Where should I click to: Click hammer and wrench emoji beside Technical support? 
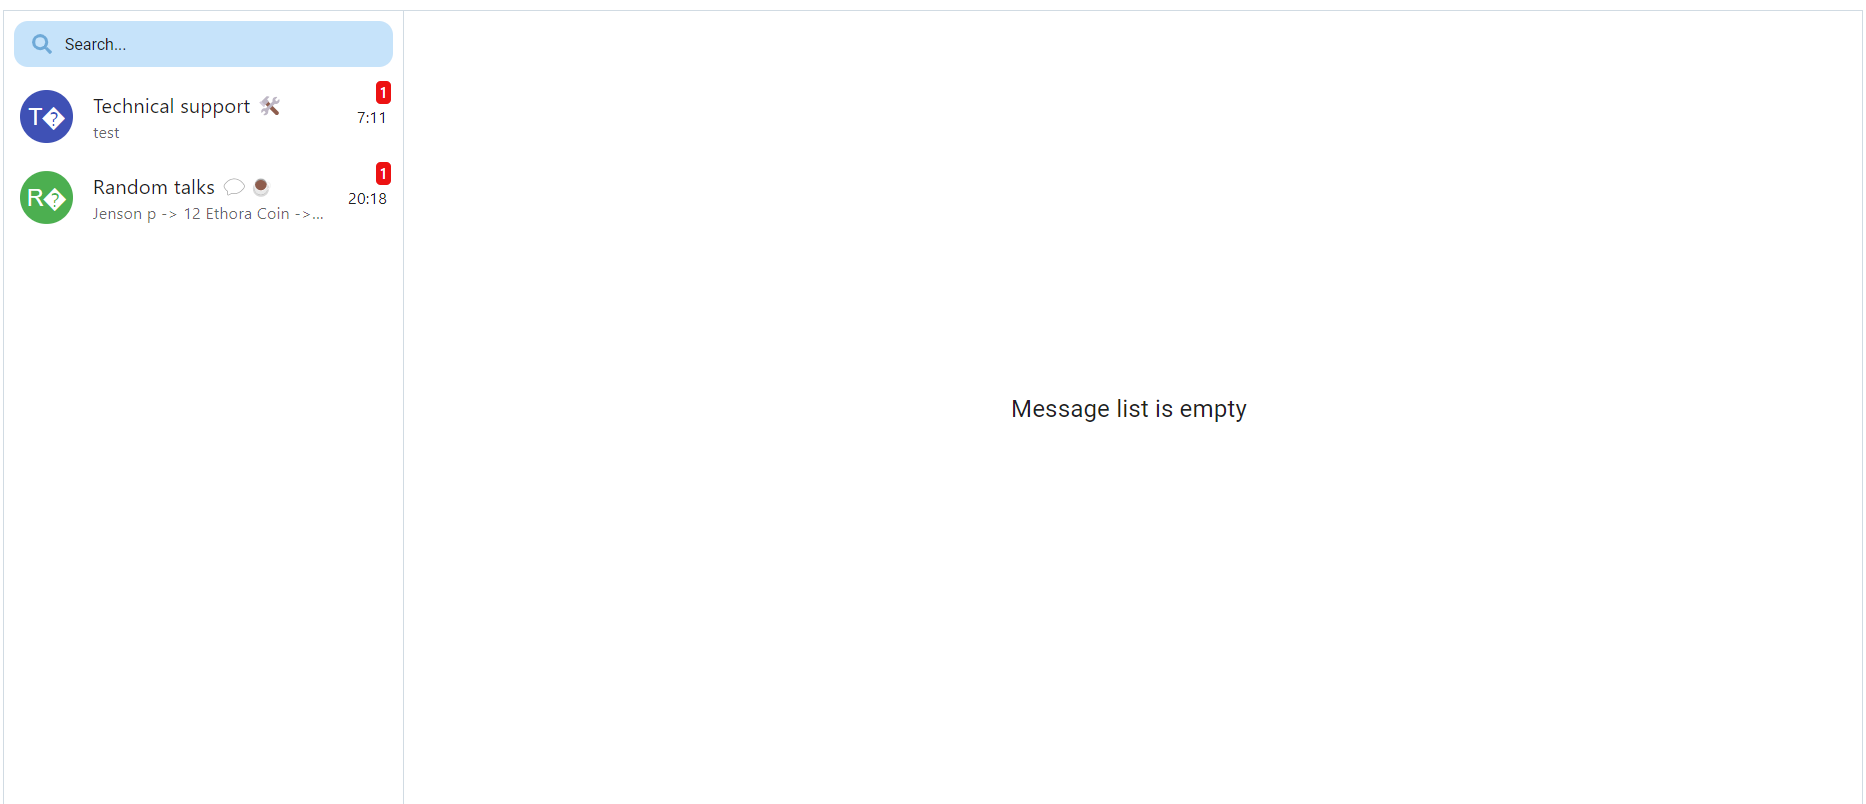270,106
